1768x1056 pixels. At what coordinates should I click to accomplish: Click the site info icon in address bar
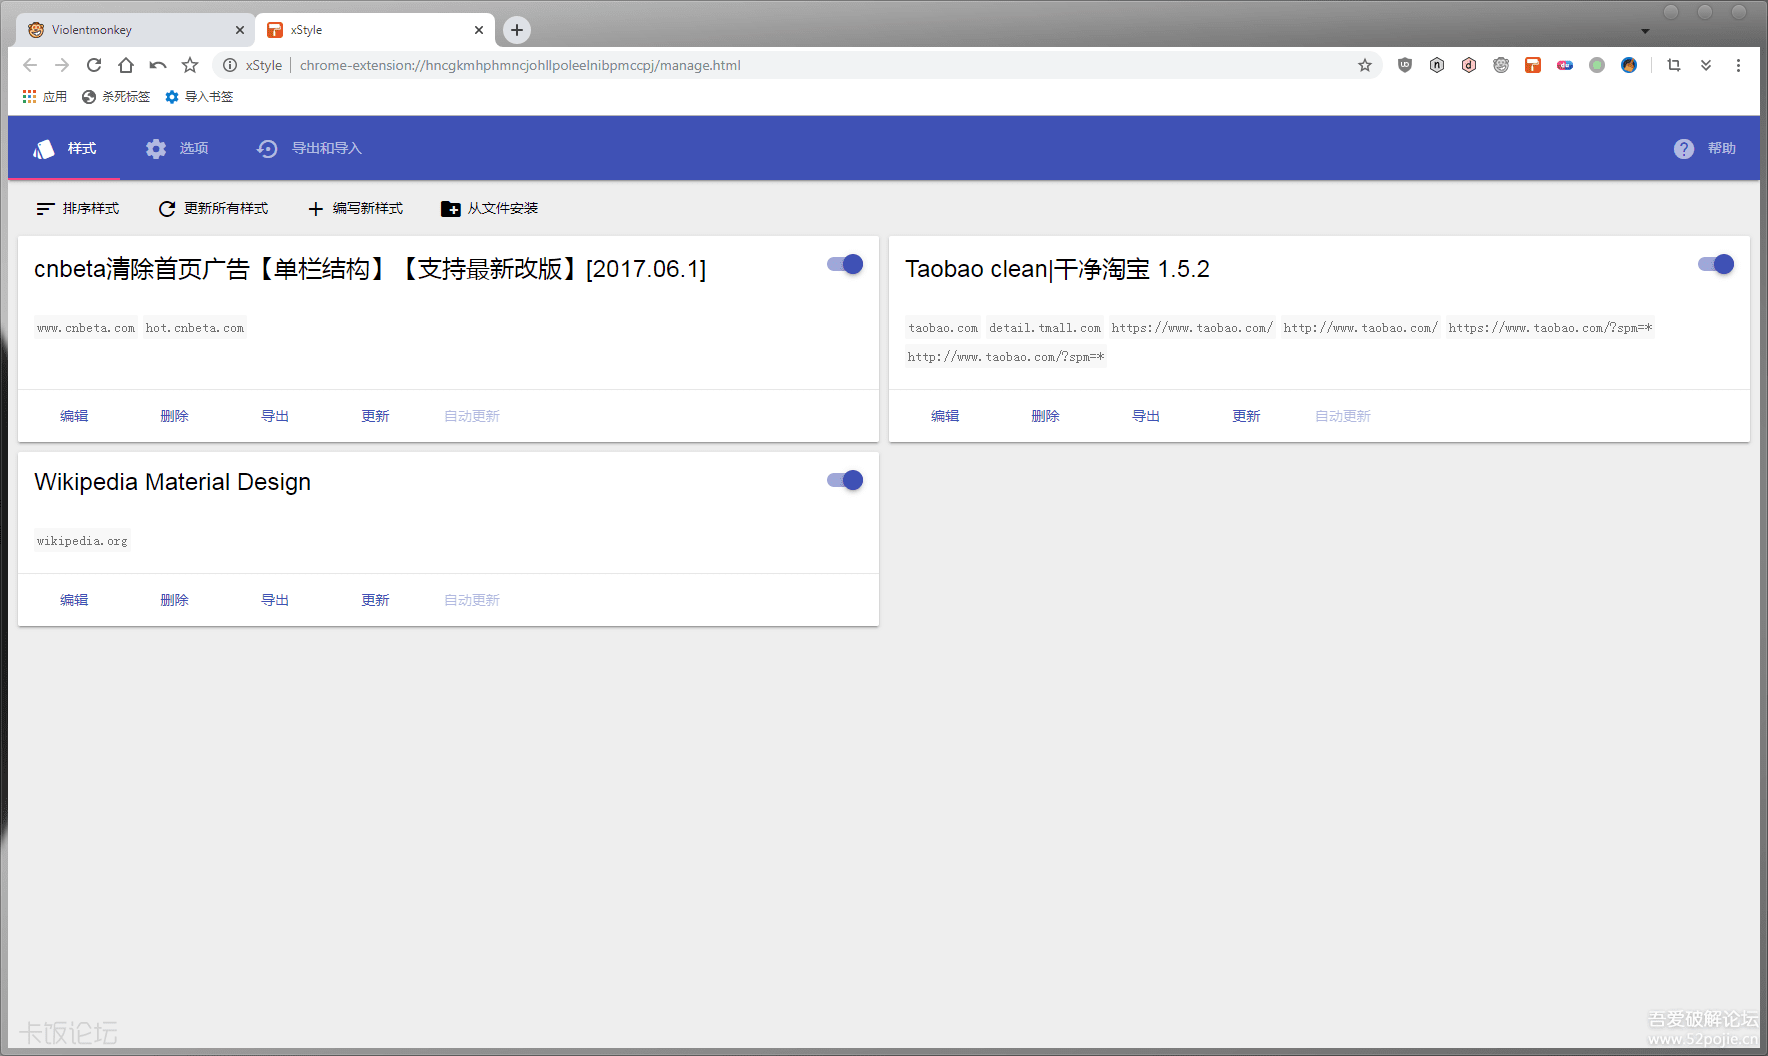click(x=230, y=65)
